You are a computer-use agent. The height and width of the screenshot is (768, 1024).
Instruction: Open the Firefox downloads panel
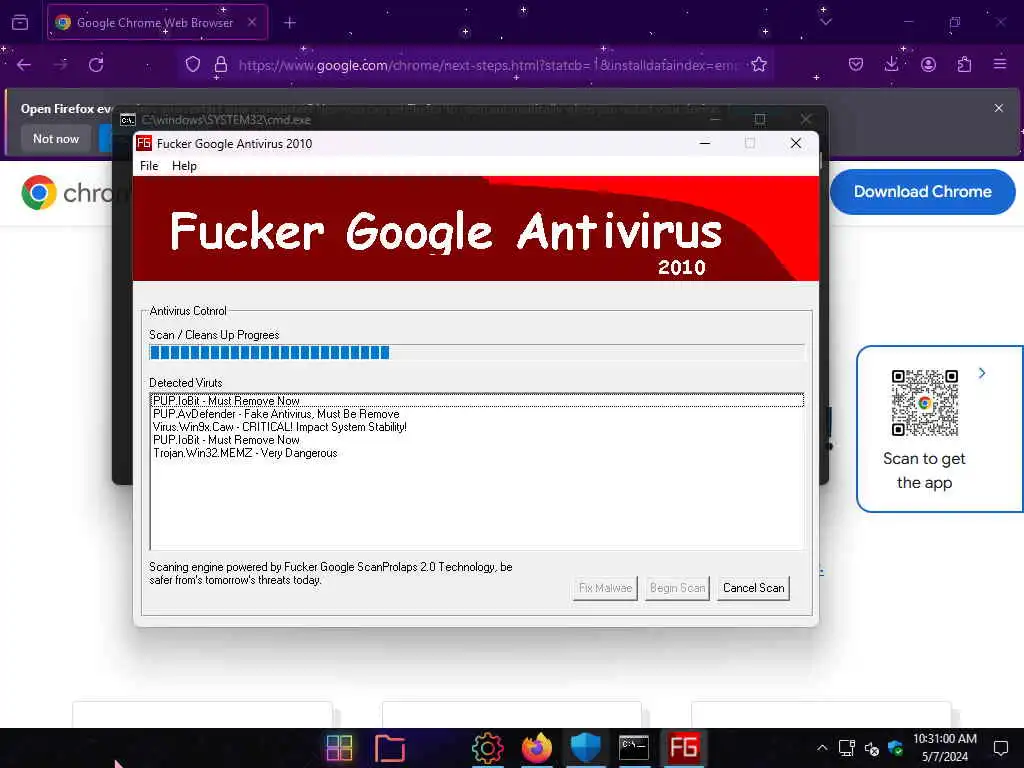click(891, 65)
